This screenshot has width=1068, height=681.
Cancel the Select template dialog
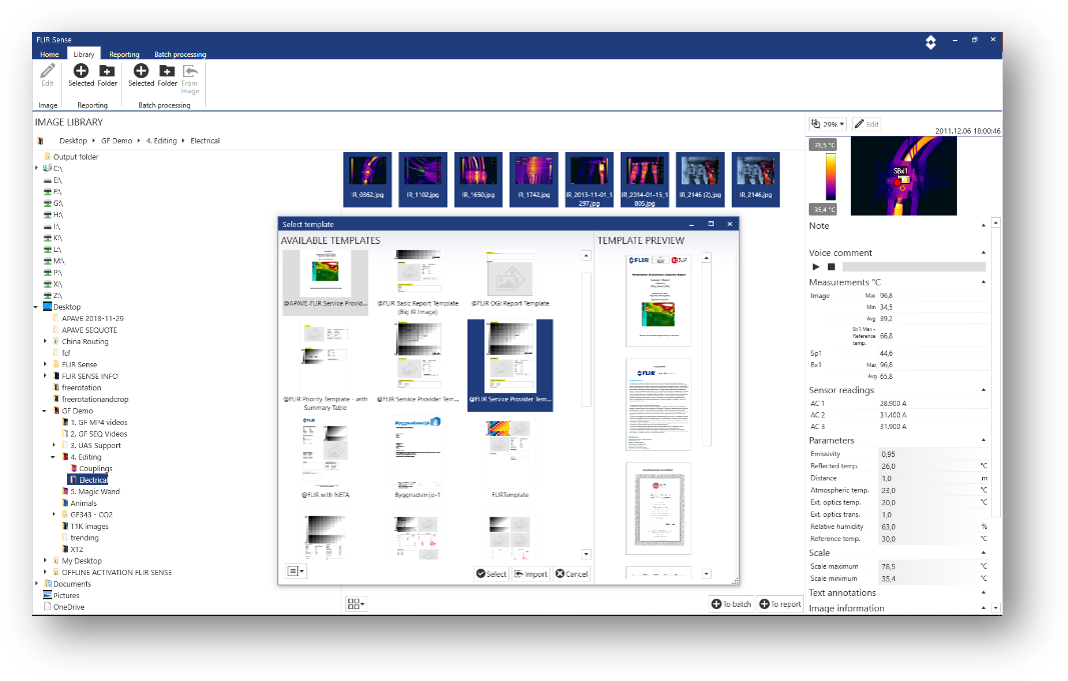571,573
